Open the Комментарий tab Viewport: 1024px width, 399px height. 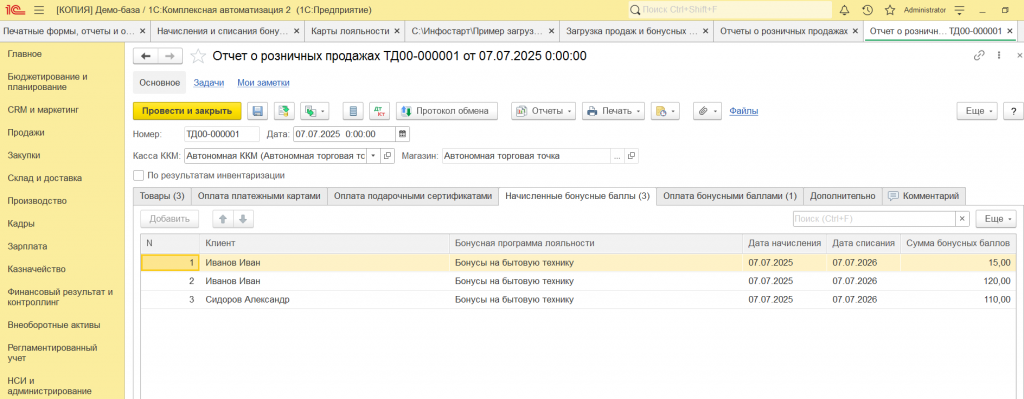(x=923, y=196)
